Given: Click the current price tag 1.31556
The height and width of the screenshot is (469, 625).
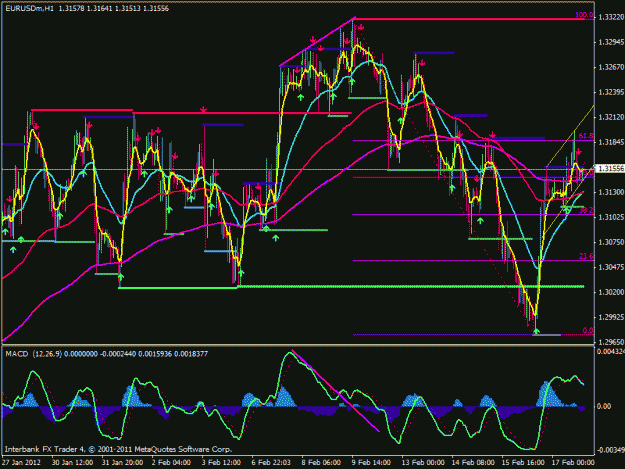Looking at the screenshot, I should coord(611,169).
